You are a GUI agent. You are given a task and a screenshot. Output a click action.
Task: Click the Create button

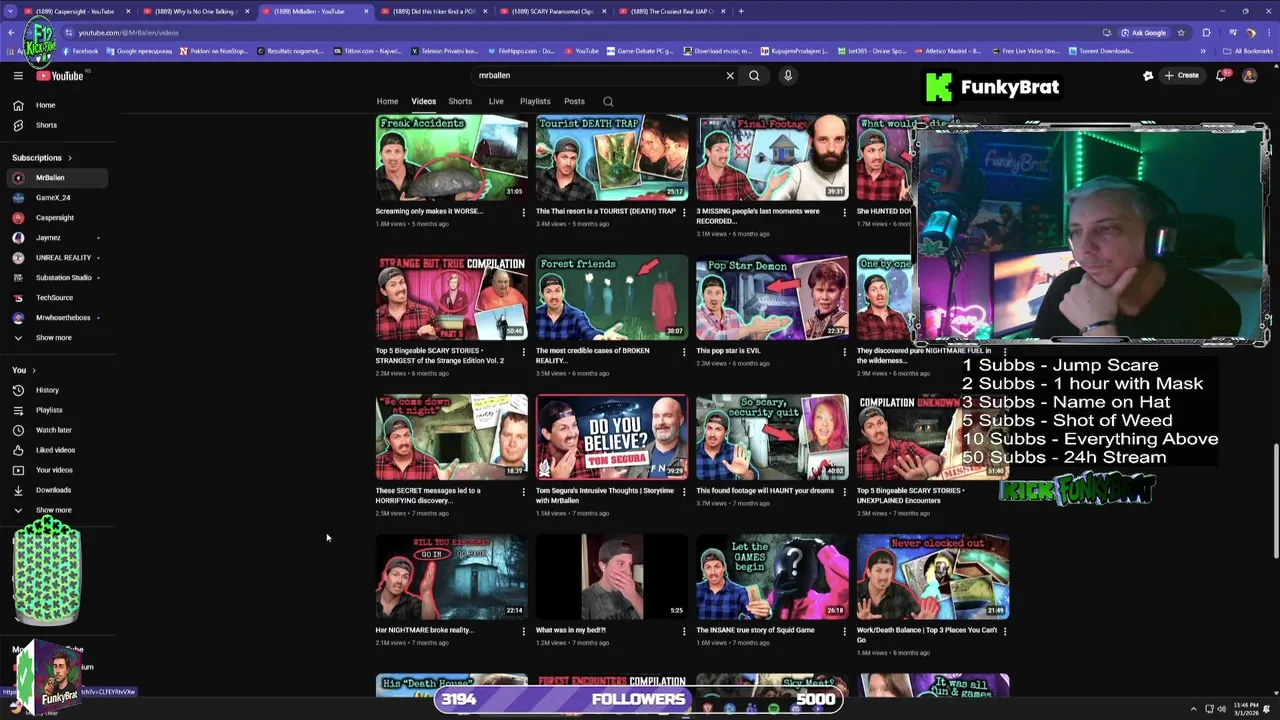point(1181,75)
